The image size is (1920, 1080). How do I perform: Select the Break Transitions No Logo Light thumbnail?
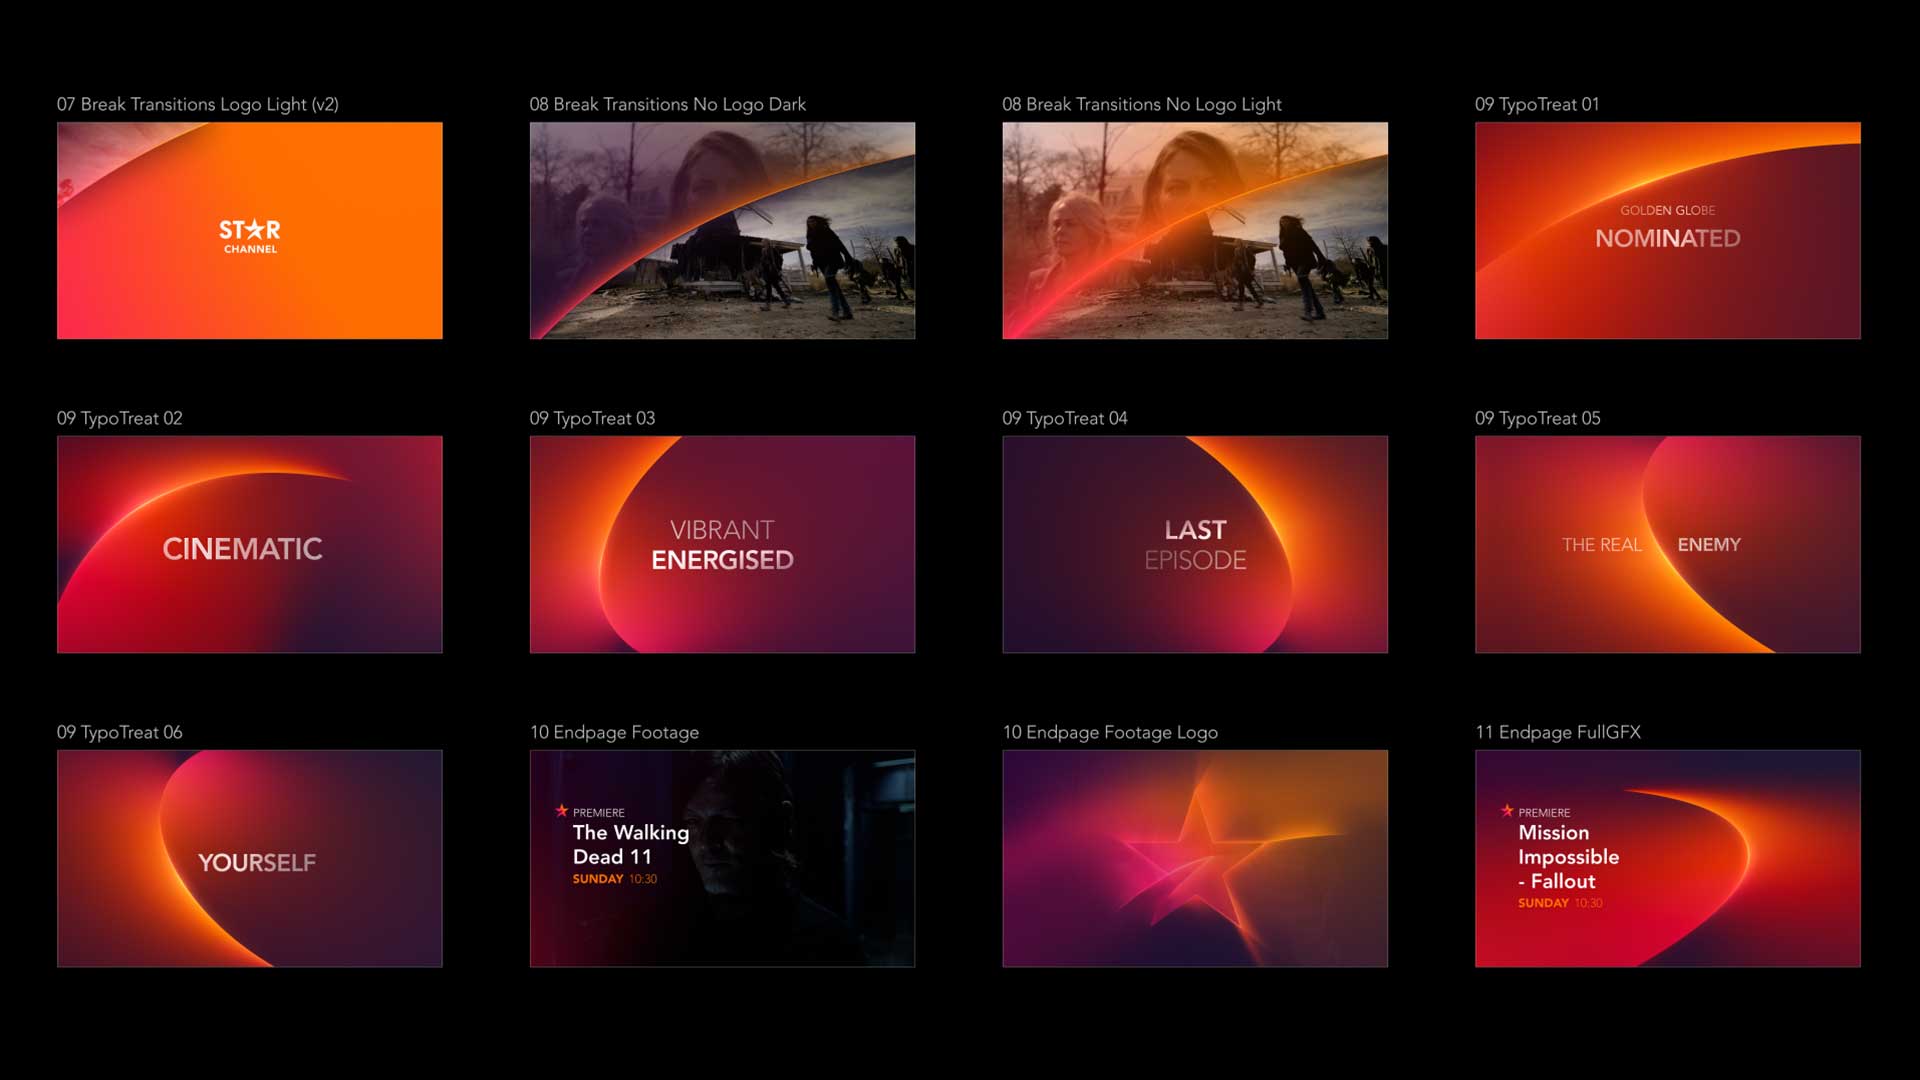(1195, 230)
